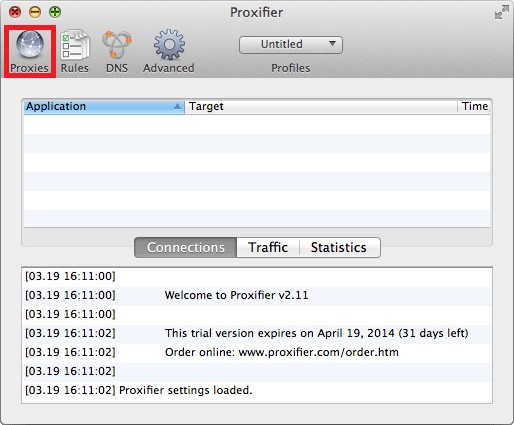
Task: Click the fullscreen arrows icon
Action: coord(502,12)
